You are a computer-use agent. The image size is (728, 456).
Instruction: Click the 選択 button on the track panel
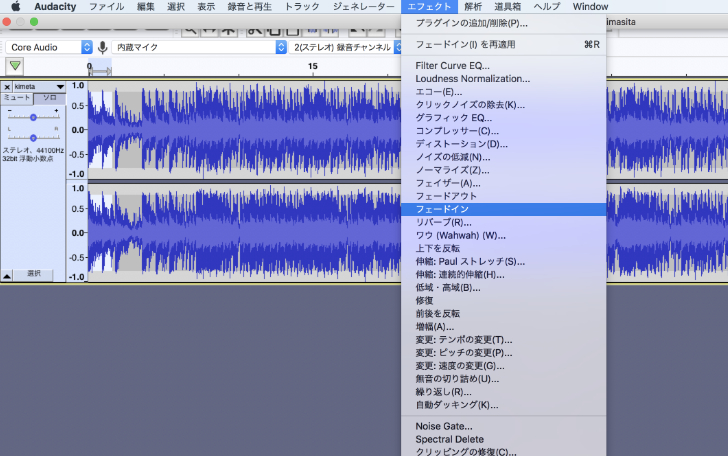click(x=33, y=274)
